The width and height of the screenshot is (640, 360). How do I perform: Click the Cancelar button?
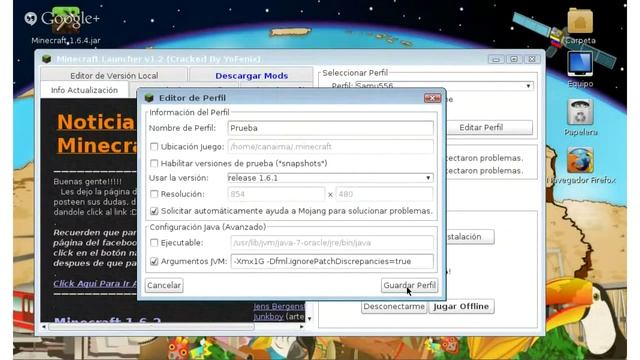[164, 285]
